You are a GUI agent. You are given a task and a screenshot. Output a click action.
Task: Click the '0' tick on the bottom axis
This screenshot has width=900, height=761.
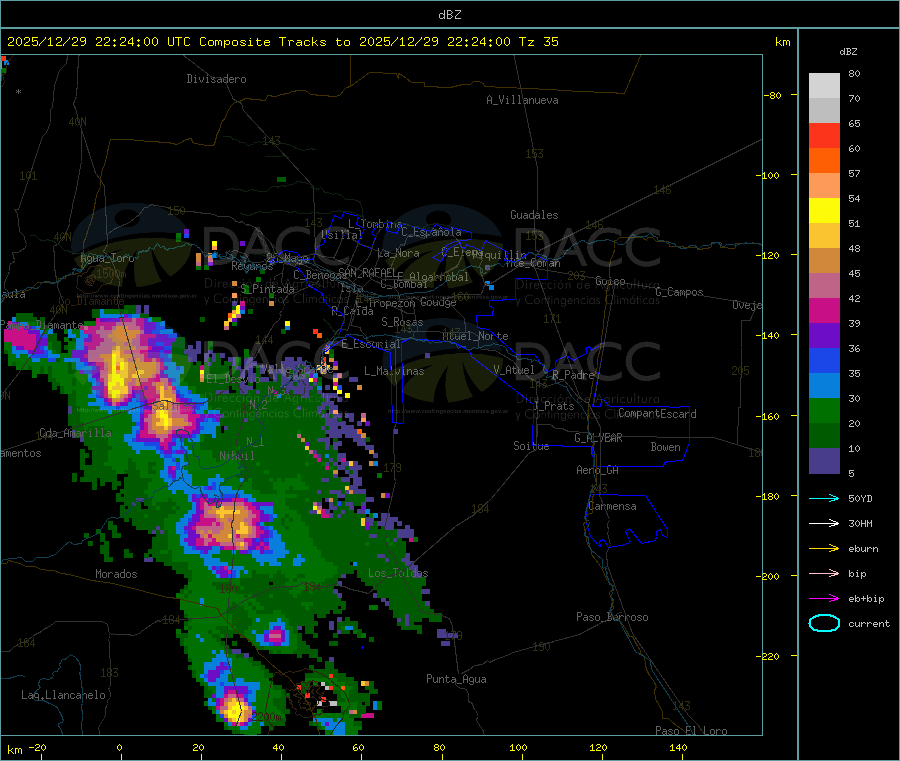(x=119, y=747)
